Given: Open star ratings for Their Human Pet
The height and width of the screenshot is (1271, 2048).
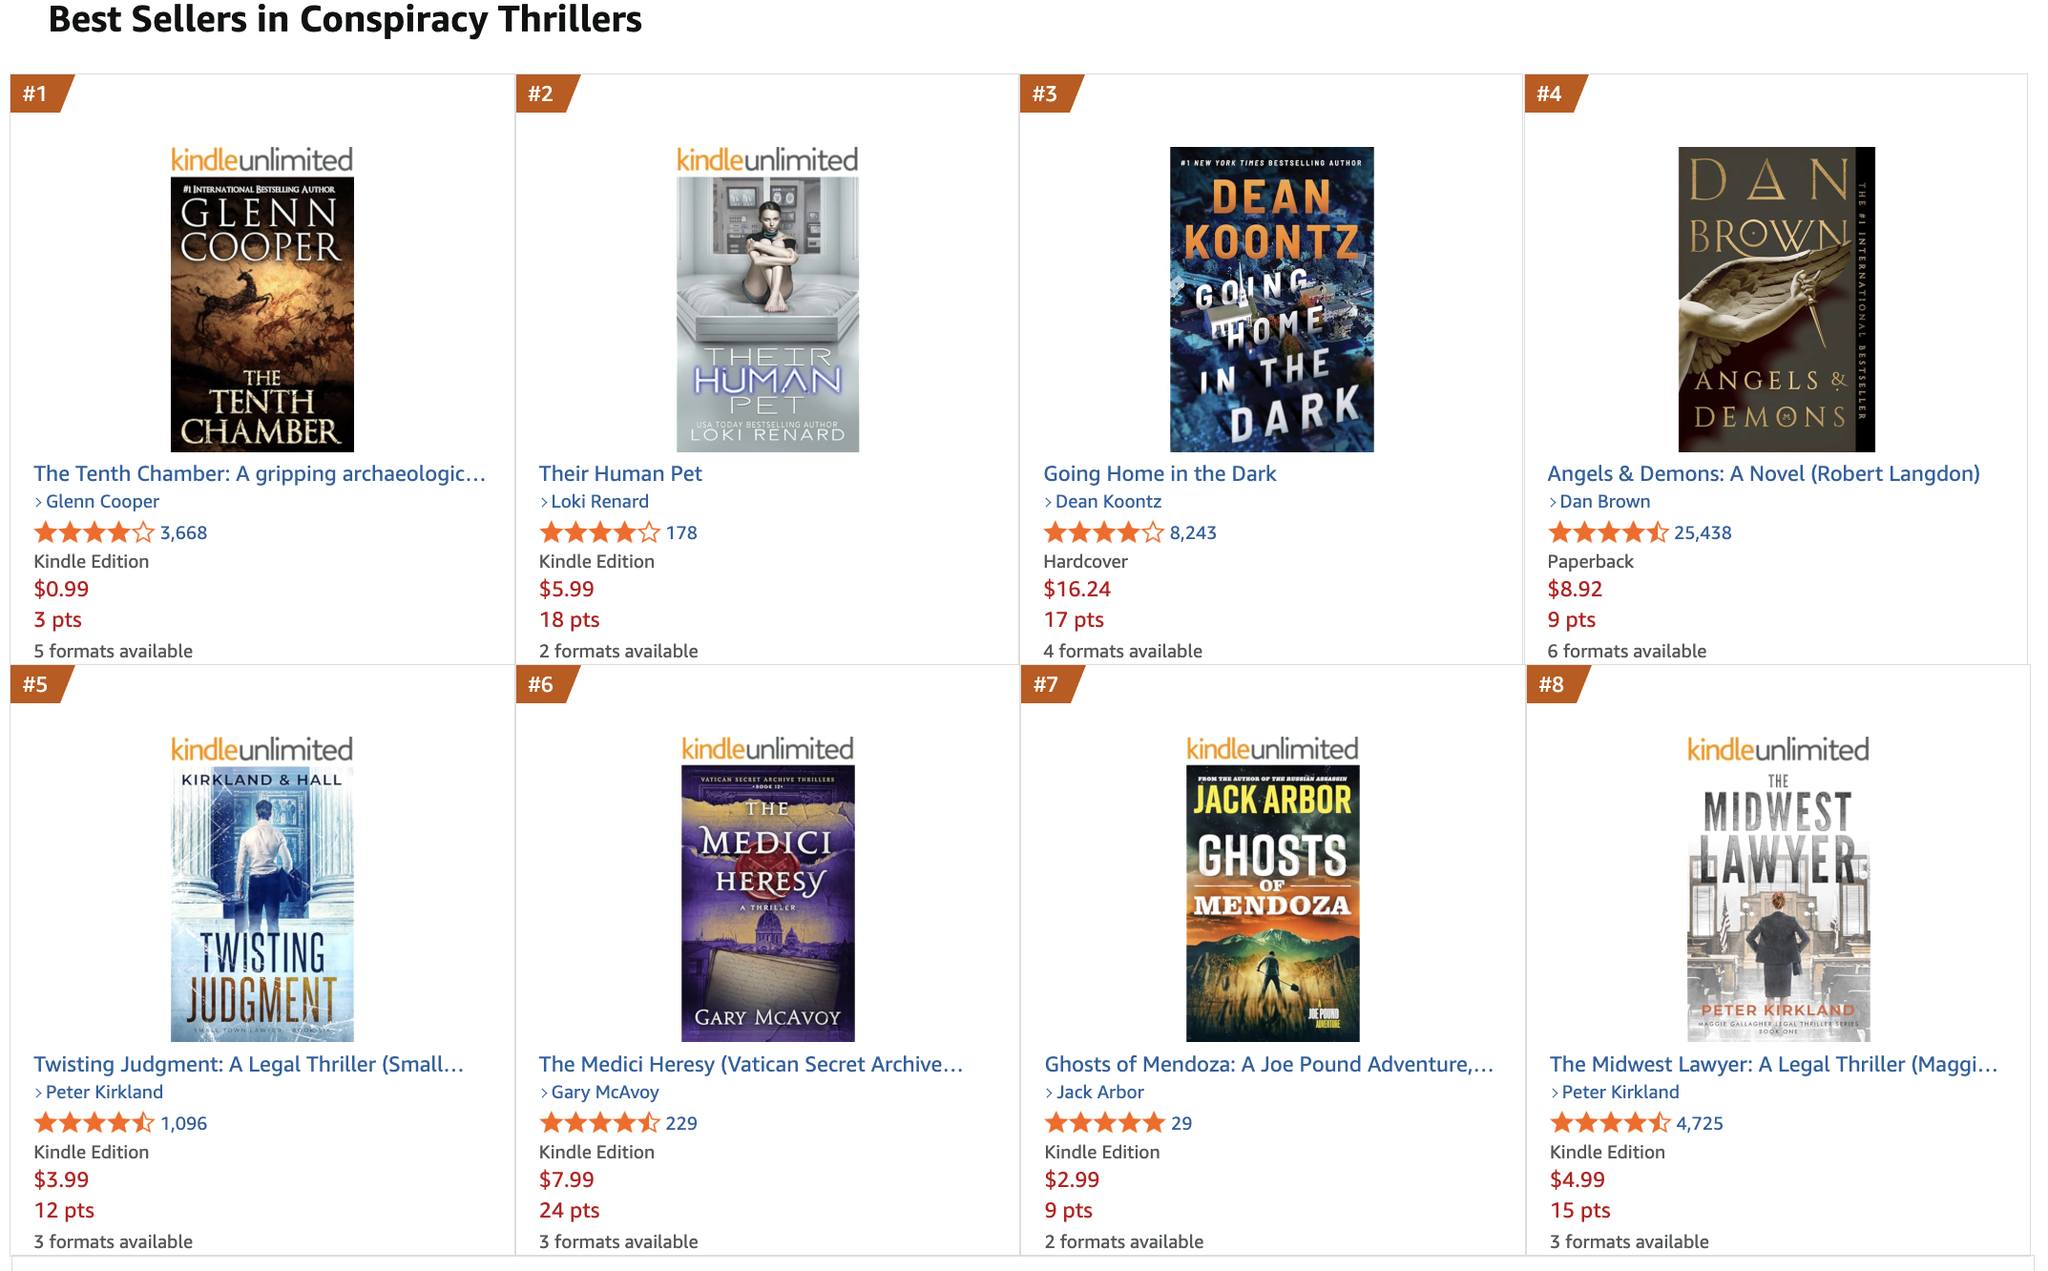Looking at the screenshot, I should click(x=600, y=532).
